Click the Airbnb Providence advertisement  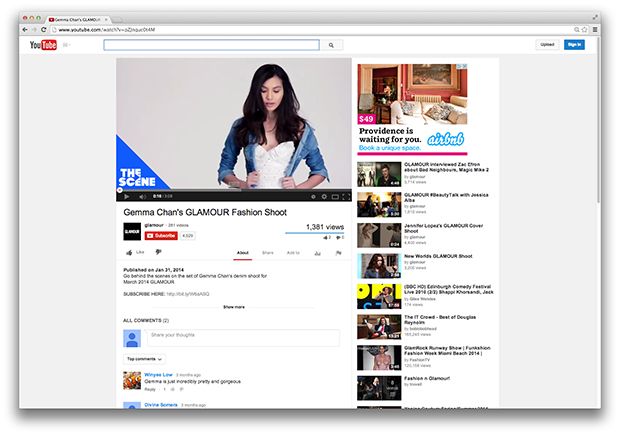point(412,109)
